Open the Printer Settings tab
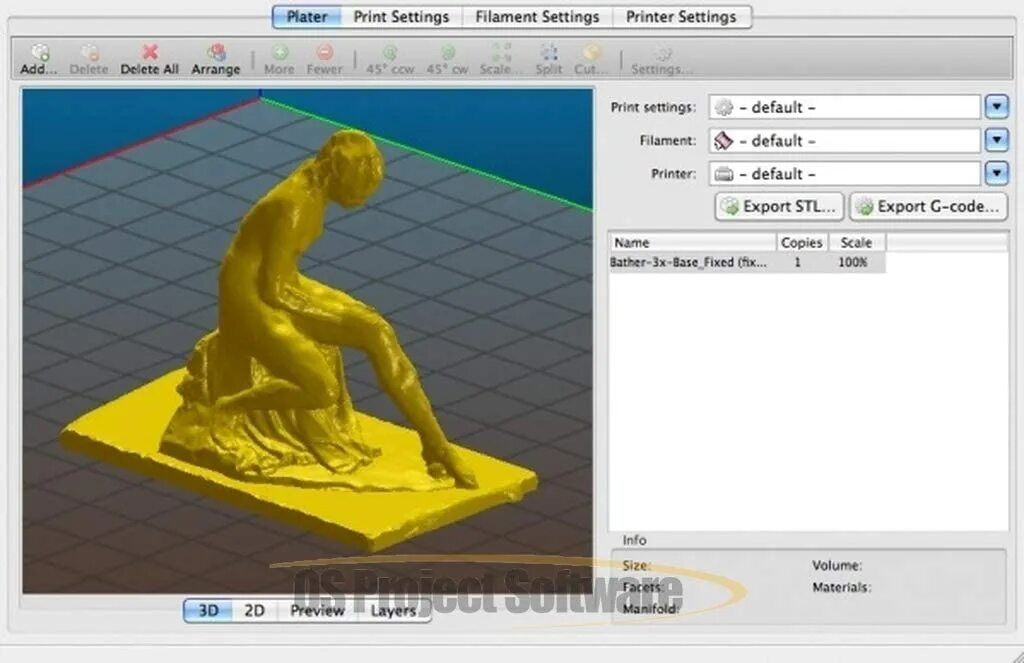Image resolution: width=1024 pixels, height=663 pixels. [x=681, y=17]
